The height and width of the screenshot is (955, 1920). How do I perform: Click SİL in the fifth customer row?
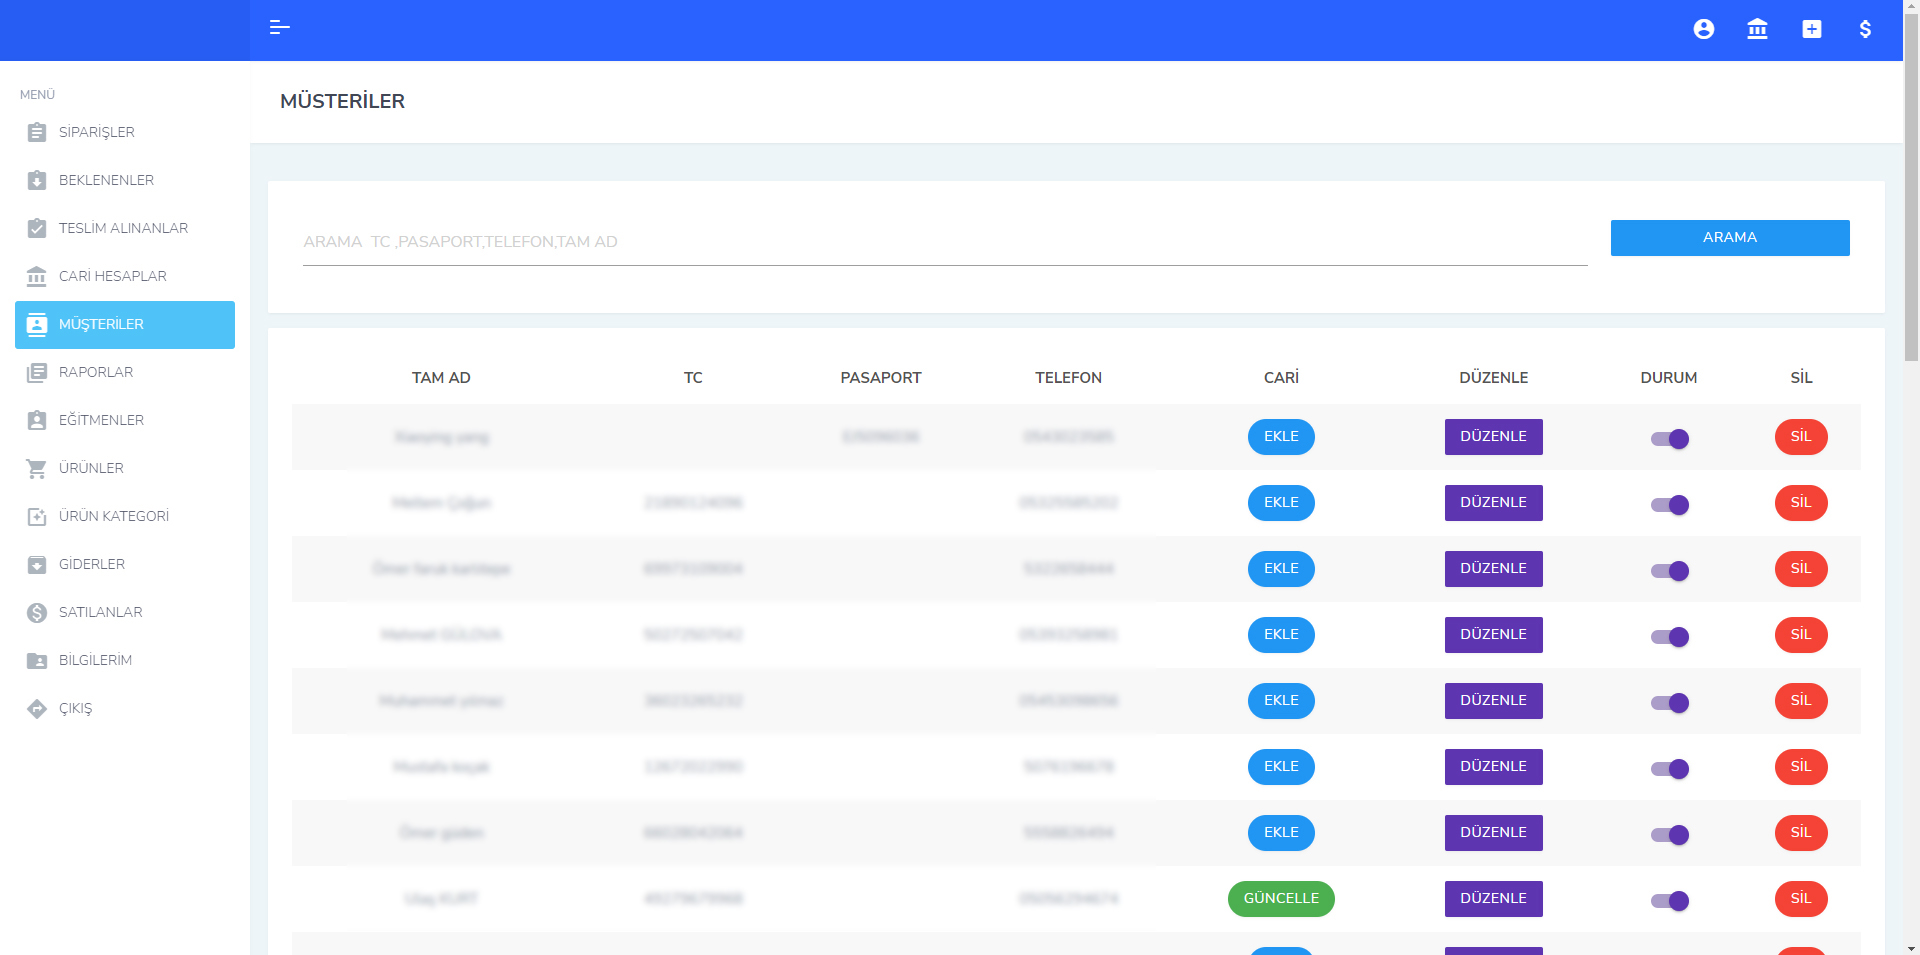click(x=1801, y=701)
